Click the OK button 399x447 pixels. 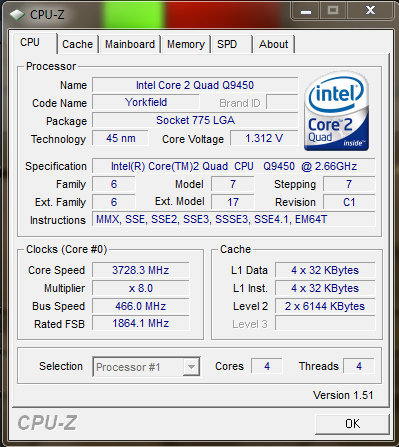[x=352, y=424]
